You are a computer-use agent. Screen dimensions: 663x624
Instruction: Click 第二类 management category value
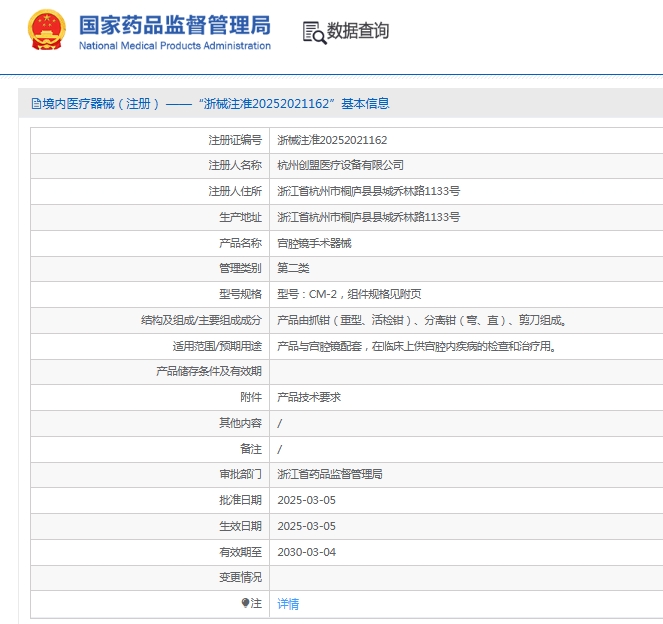pyautogui.click(x=293, y=268)
